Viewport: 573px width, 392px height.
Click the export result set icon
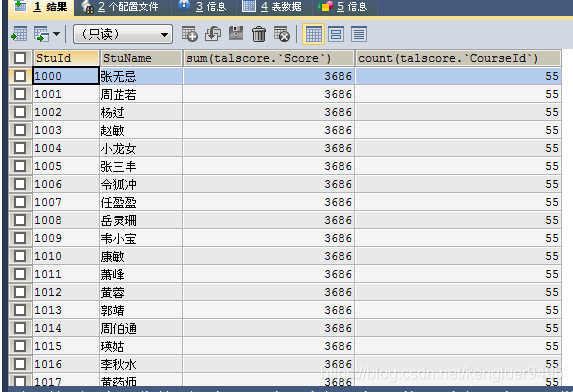19,34
